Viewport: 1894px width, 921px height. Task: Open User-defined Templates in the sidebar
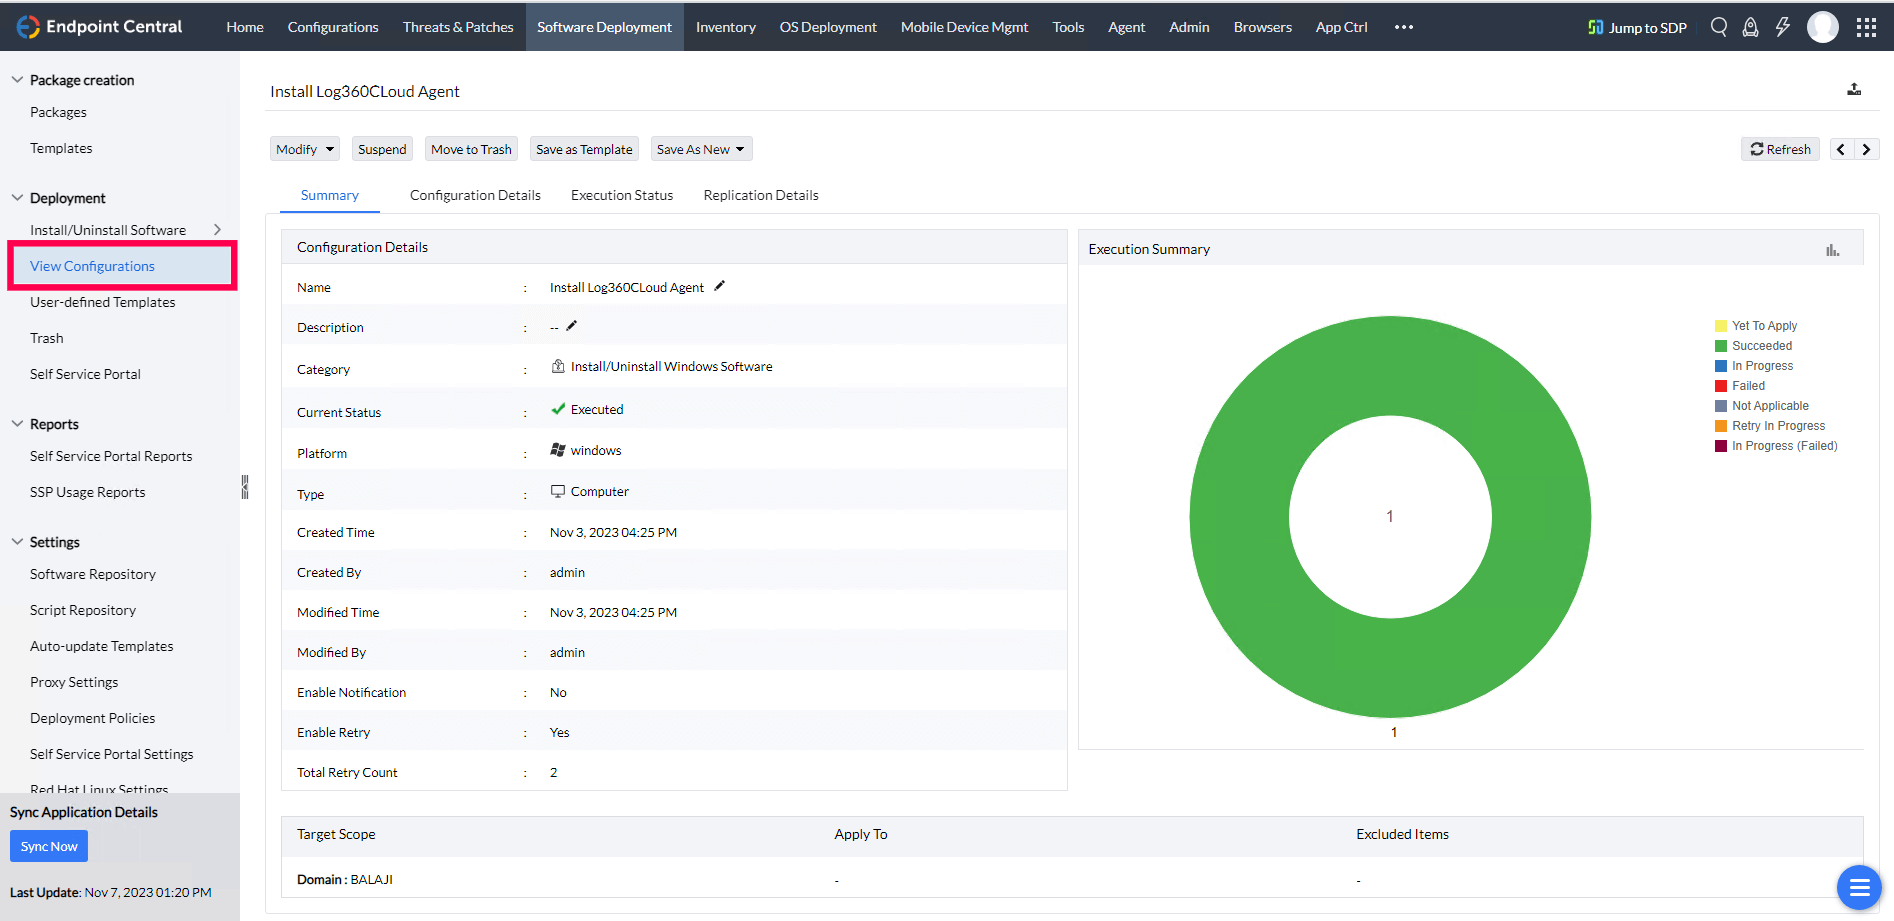[x=102, y=302]
